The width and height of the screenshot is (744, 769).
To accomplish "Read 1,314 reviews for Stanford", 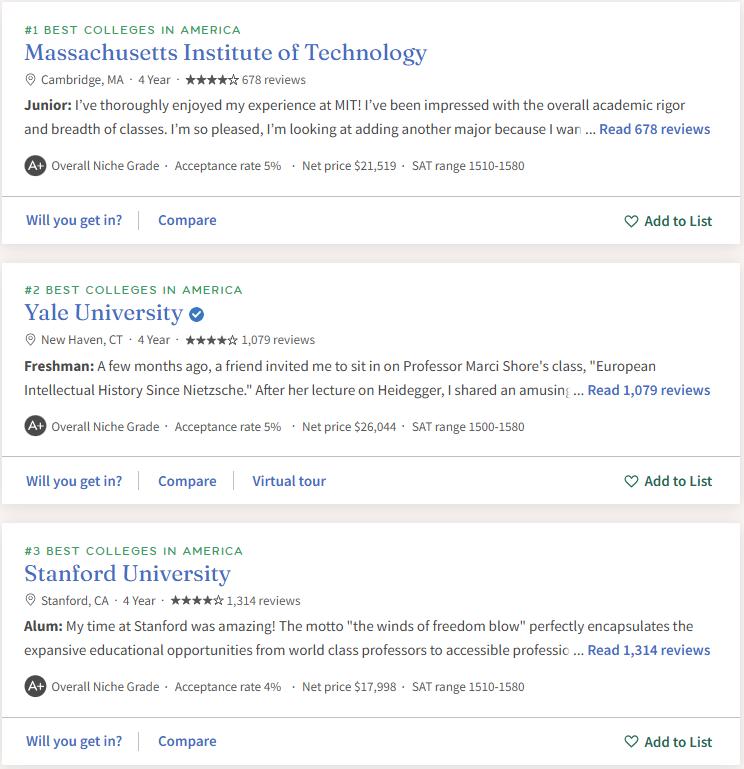I will (x=648, y=650).
